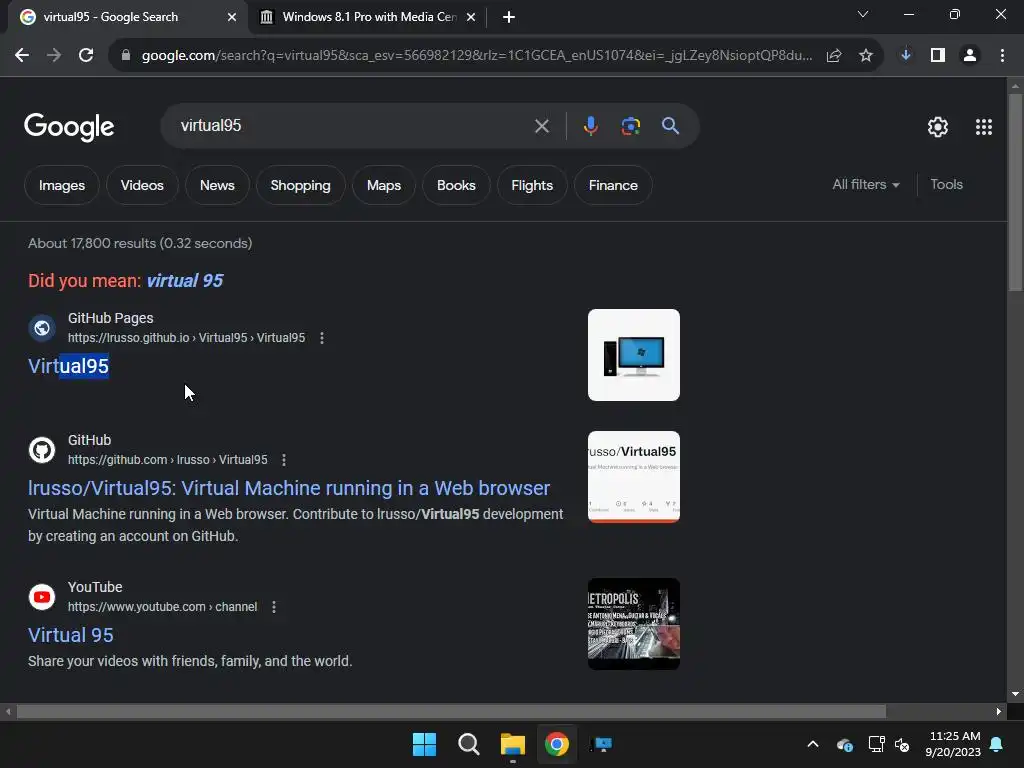Image resolution: width=1024 pixels, height=768 pixels.
Task: Open File Explorer from taskbar
Action: [513, 744]
